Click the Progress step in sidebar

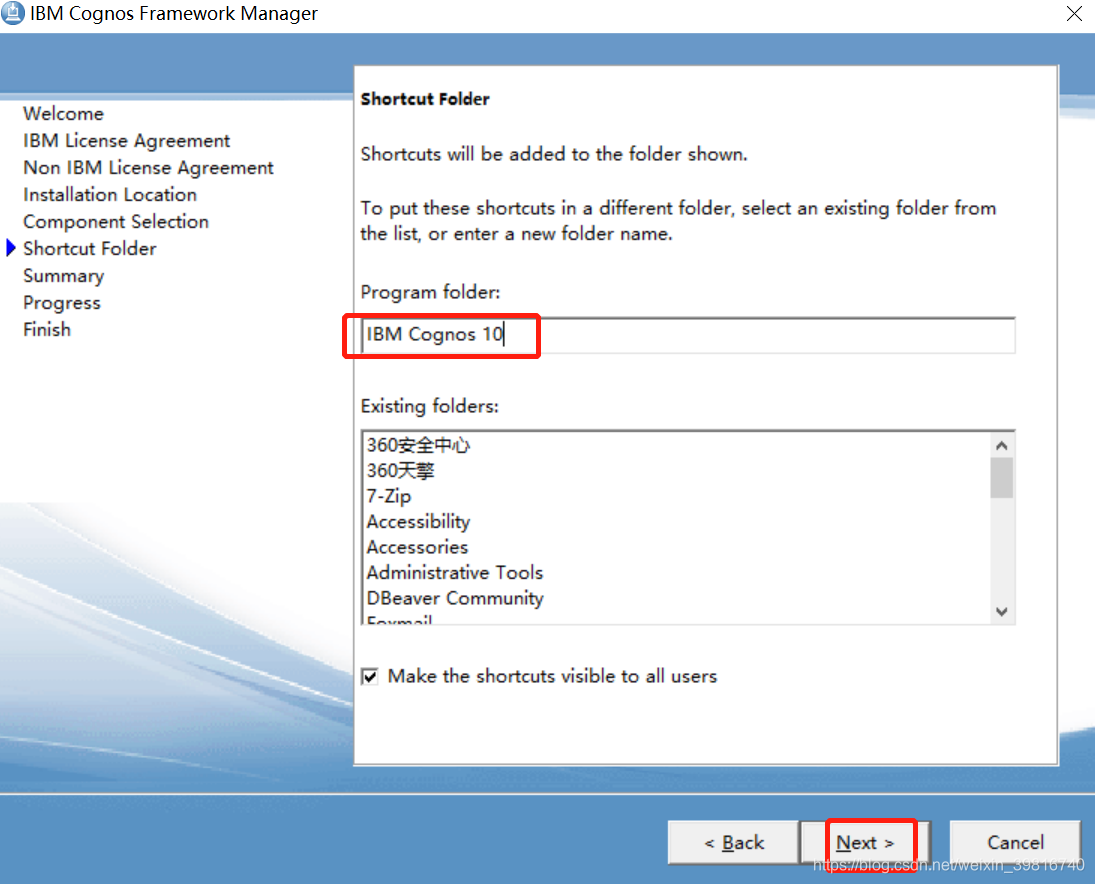[x=61, y=303]
